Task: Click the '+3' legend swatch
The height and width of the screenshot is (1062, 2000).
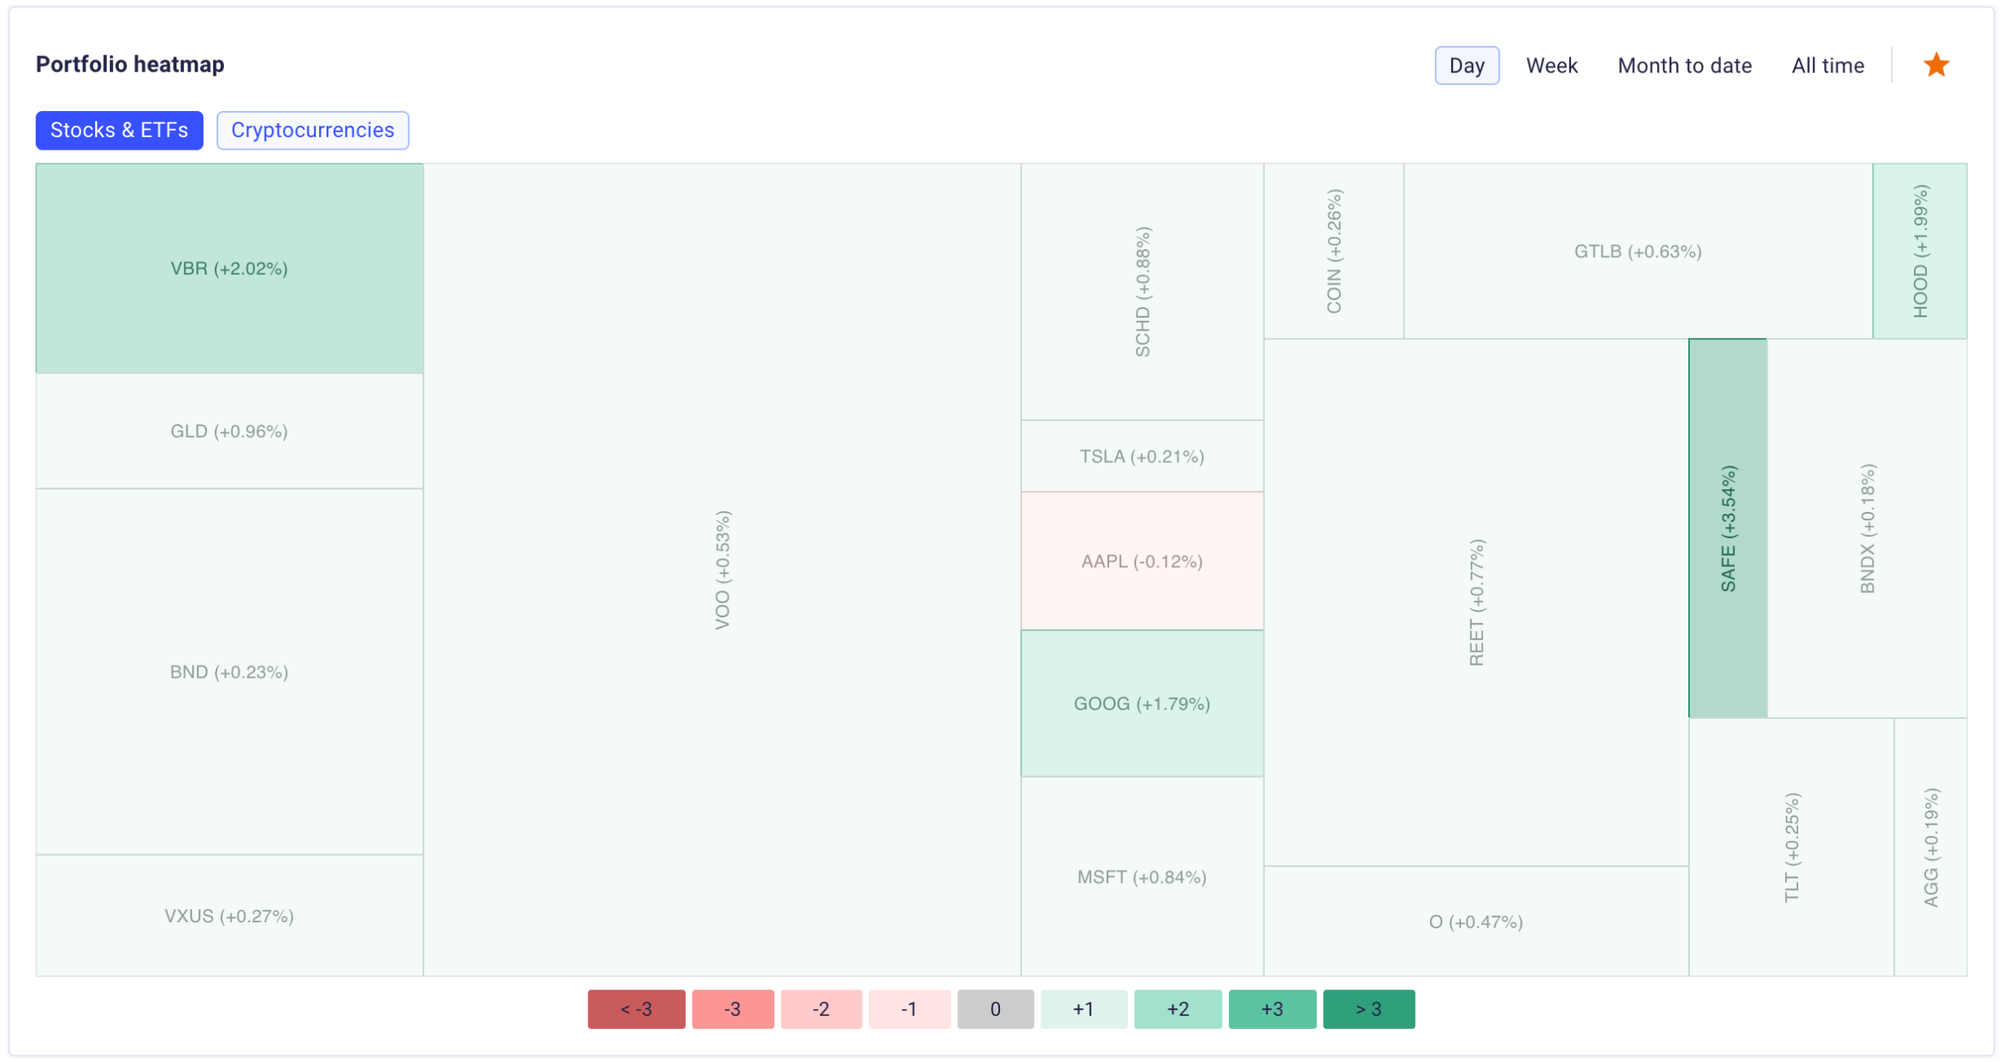Action: [1272, 1009]
